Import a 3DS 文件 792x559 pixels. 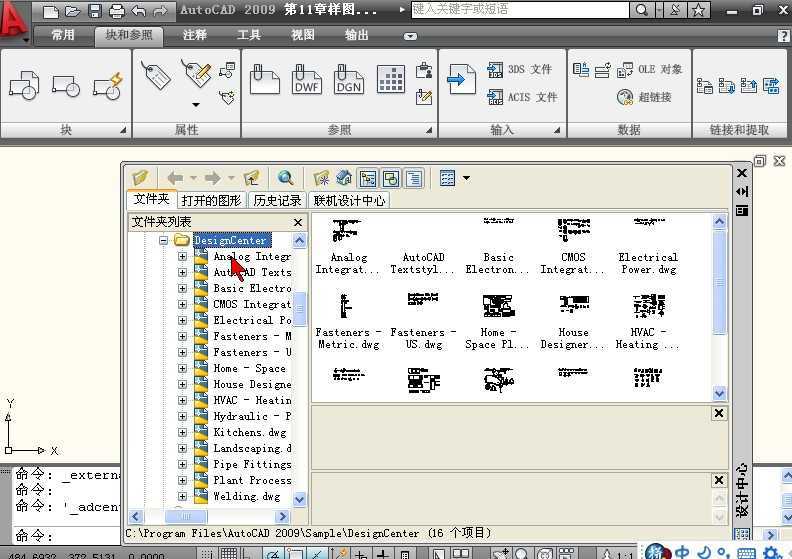coord(519,70)
